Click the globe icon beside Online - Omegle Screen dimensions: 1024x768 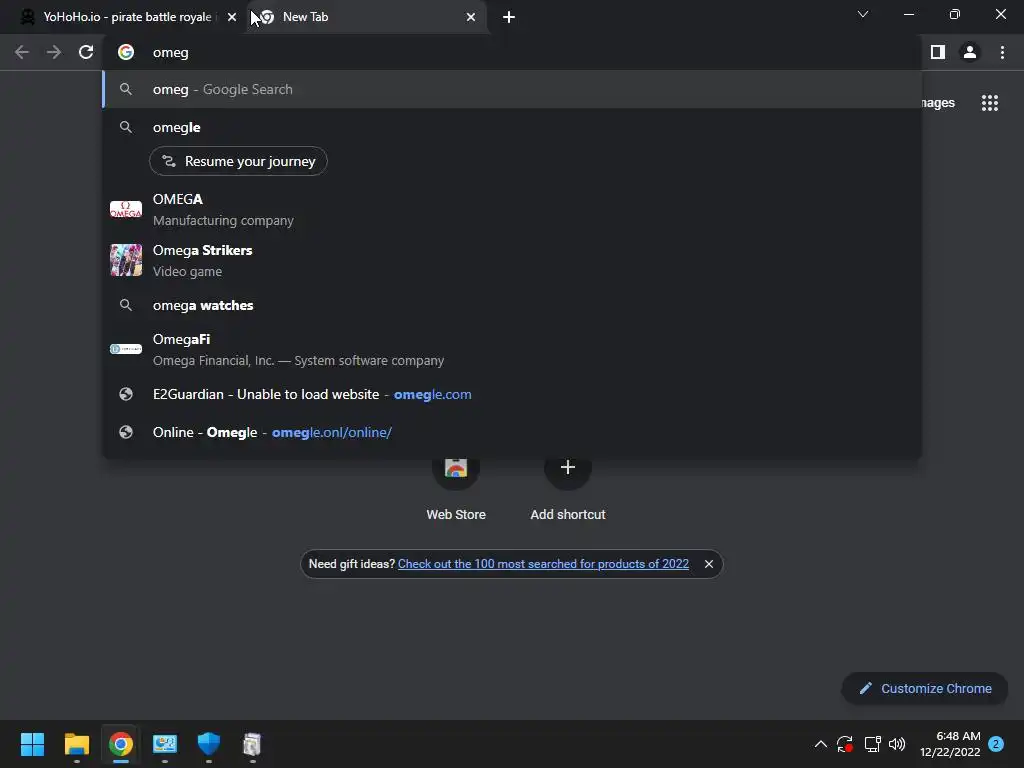pos(126,432)
